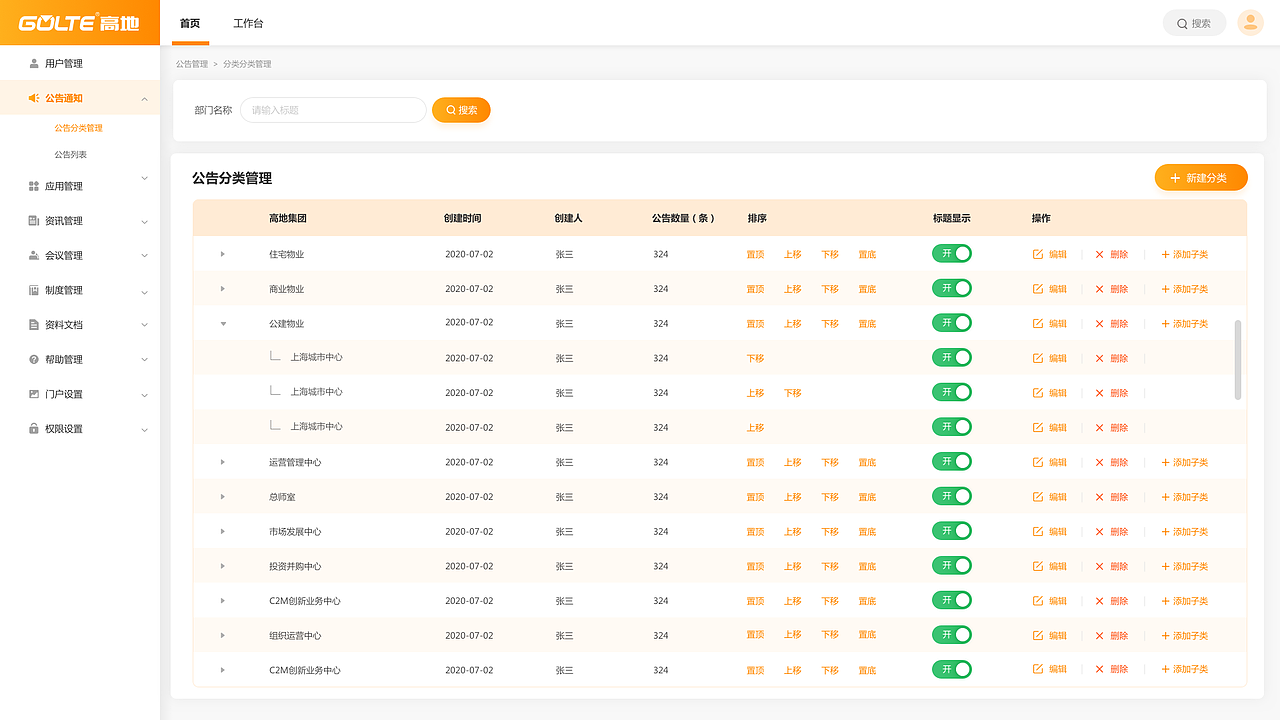The width and height of the screenshot is (1280, 720).
Task: Click the edit pencil icon for 运营管理中心
Action: point(1038,462)
